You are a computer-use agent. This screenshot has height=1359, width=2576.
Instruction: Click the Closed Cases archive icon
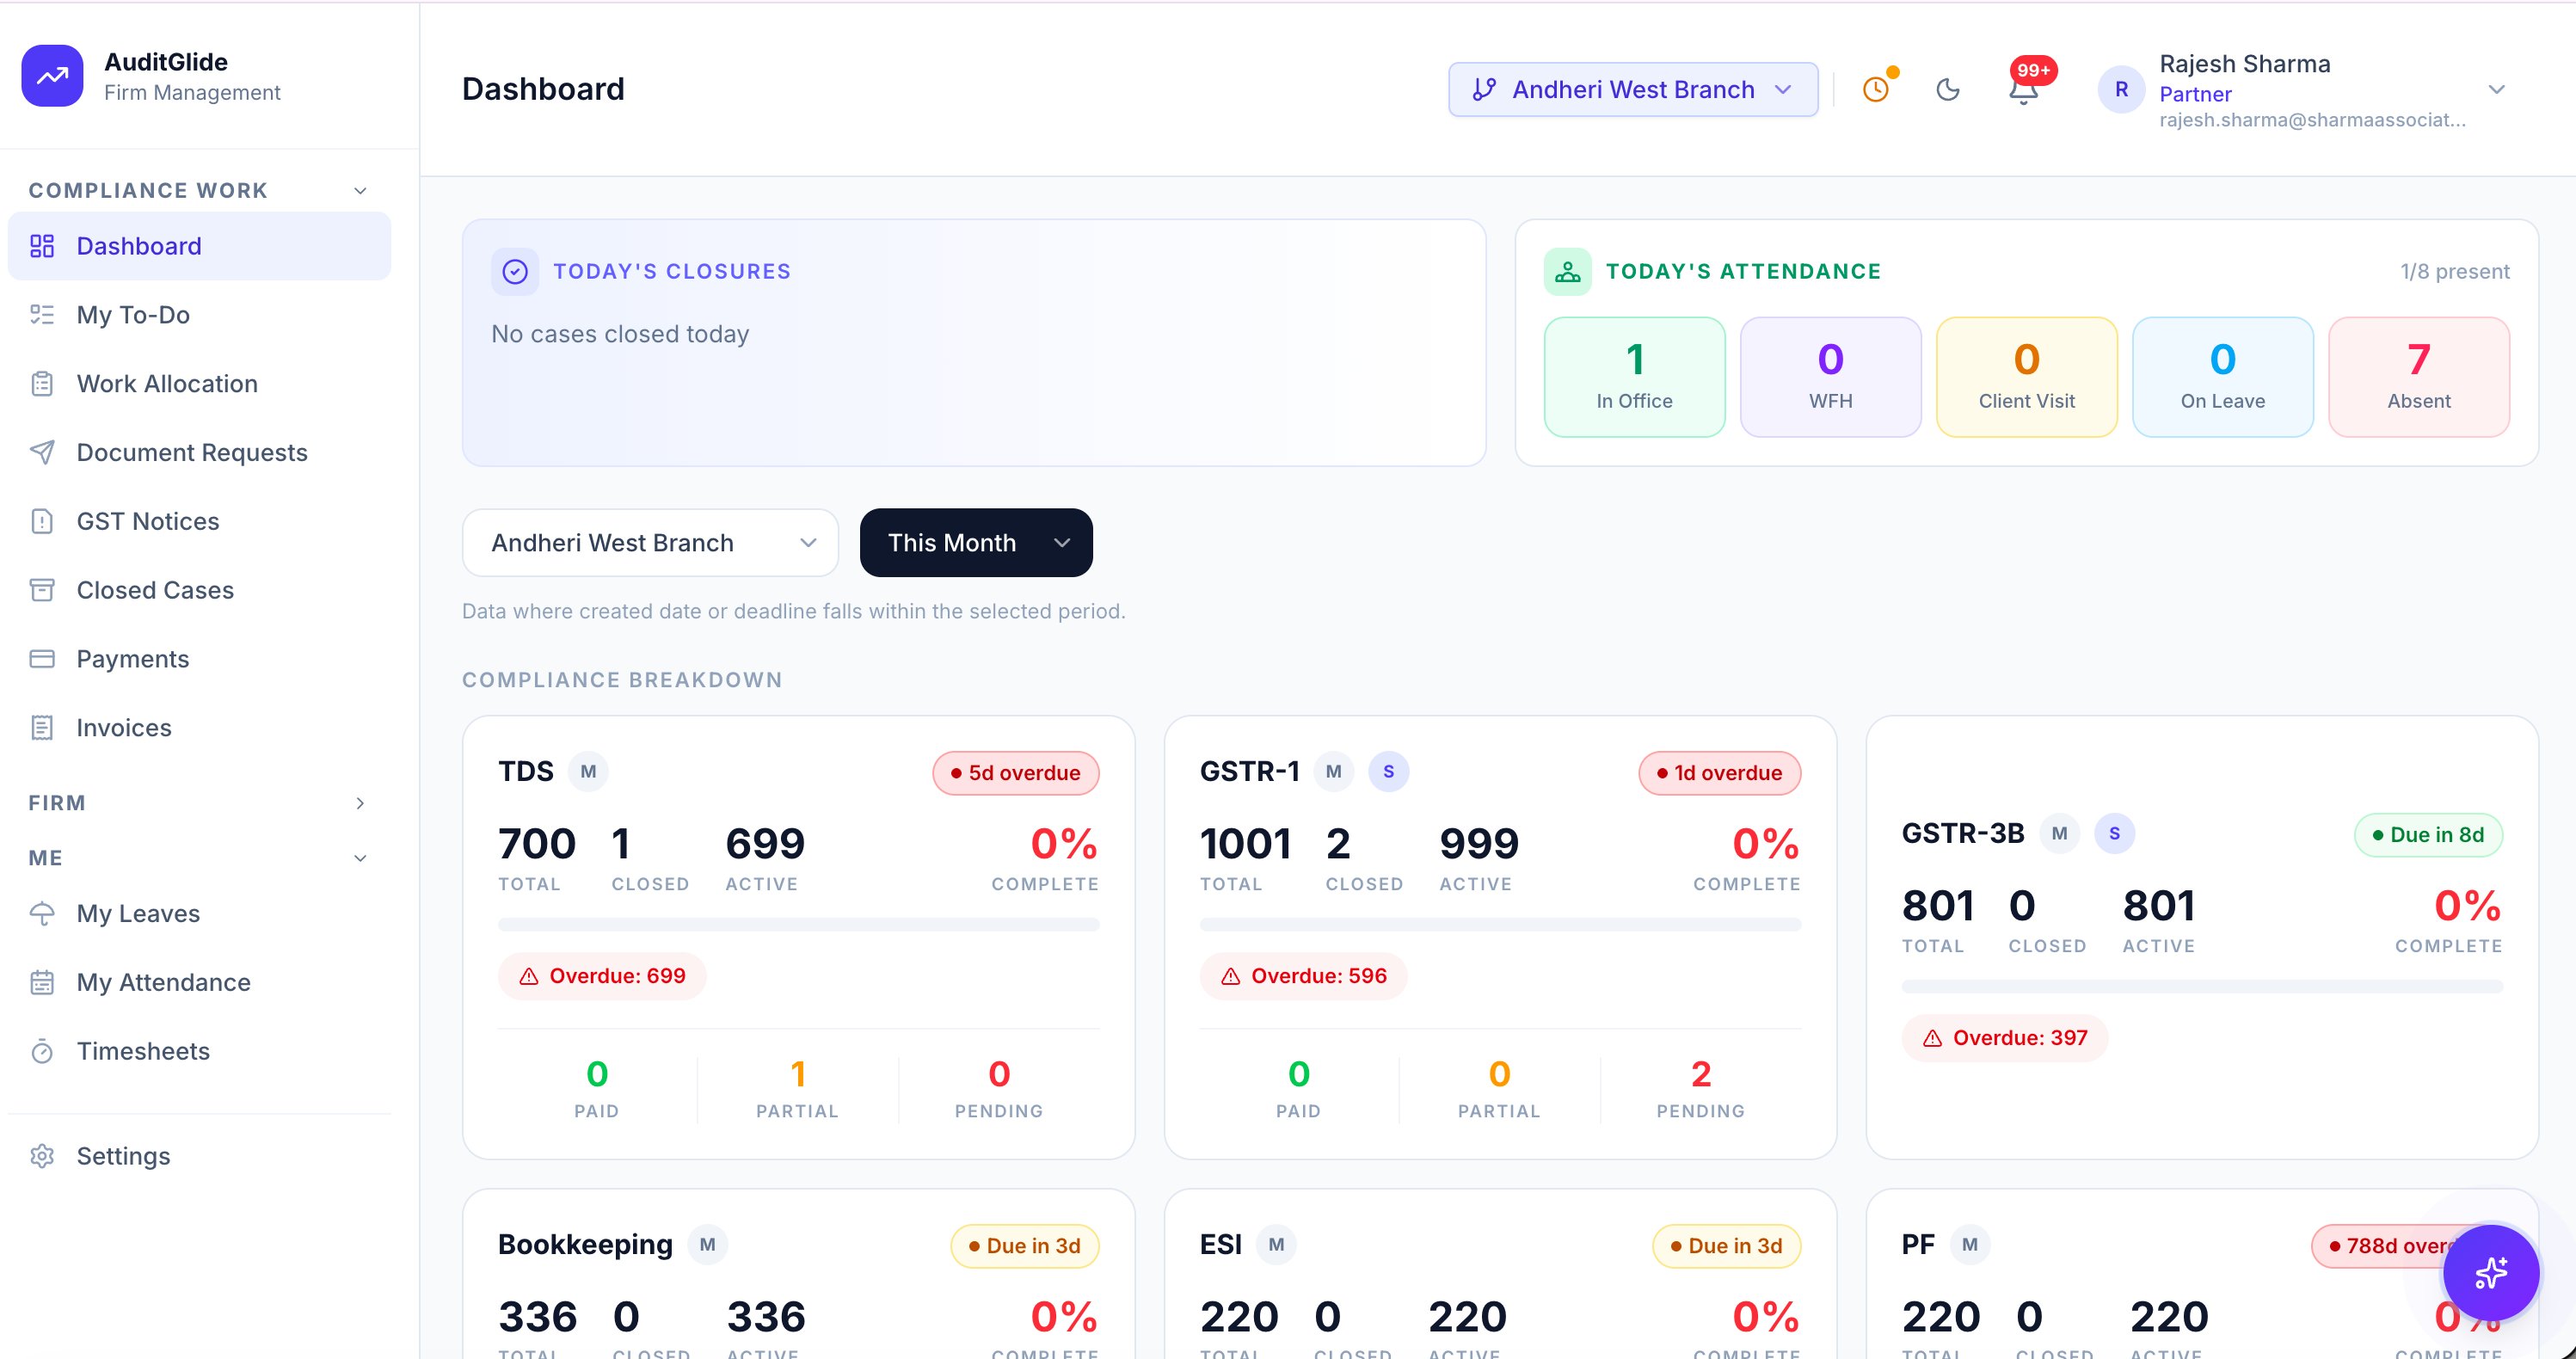(x=42, y=590)
